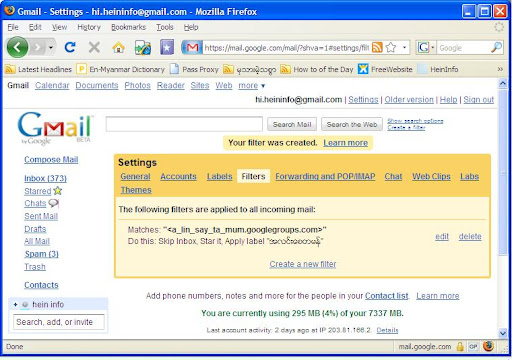
Task: Focus the Google search box in toolbar
Action: coord(463,48)
